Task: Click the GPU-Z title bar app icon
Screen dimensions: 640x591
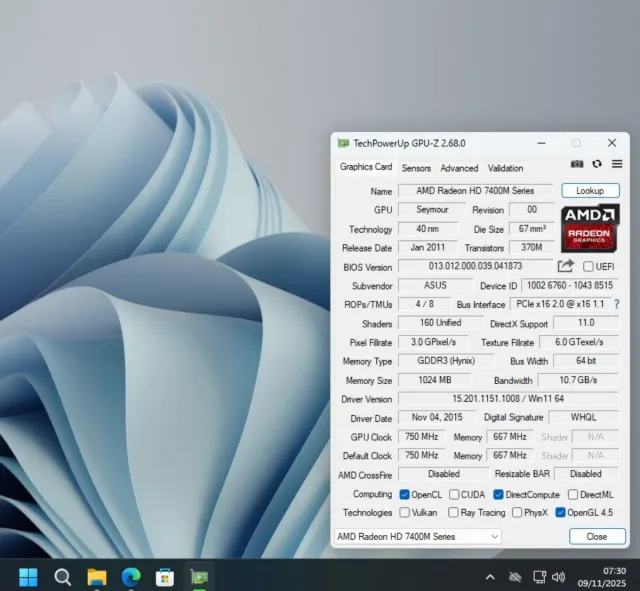Action: click(343, 143)
